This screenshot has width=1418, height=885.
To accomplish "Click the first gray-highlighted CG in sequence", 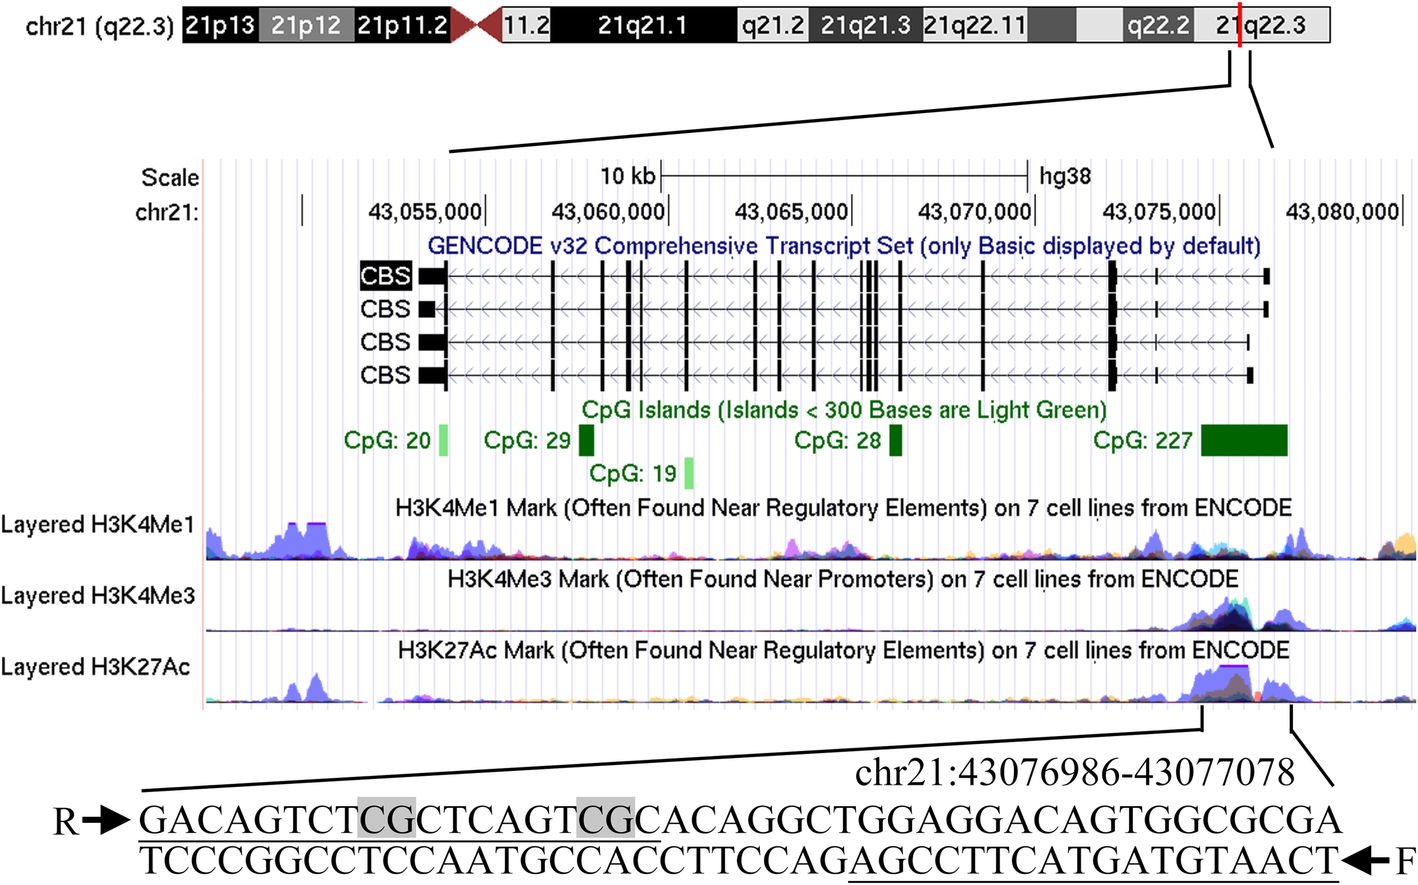I will pos(385,820).
